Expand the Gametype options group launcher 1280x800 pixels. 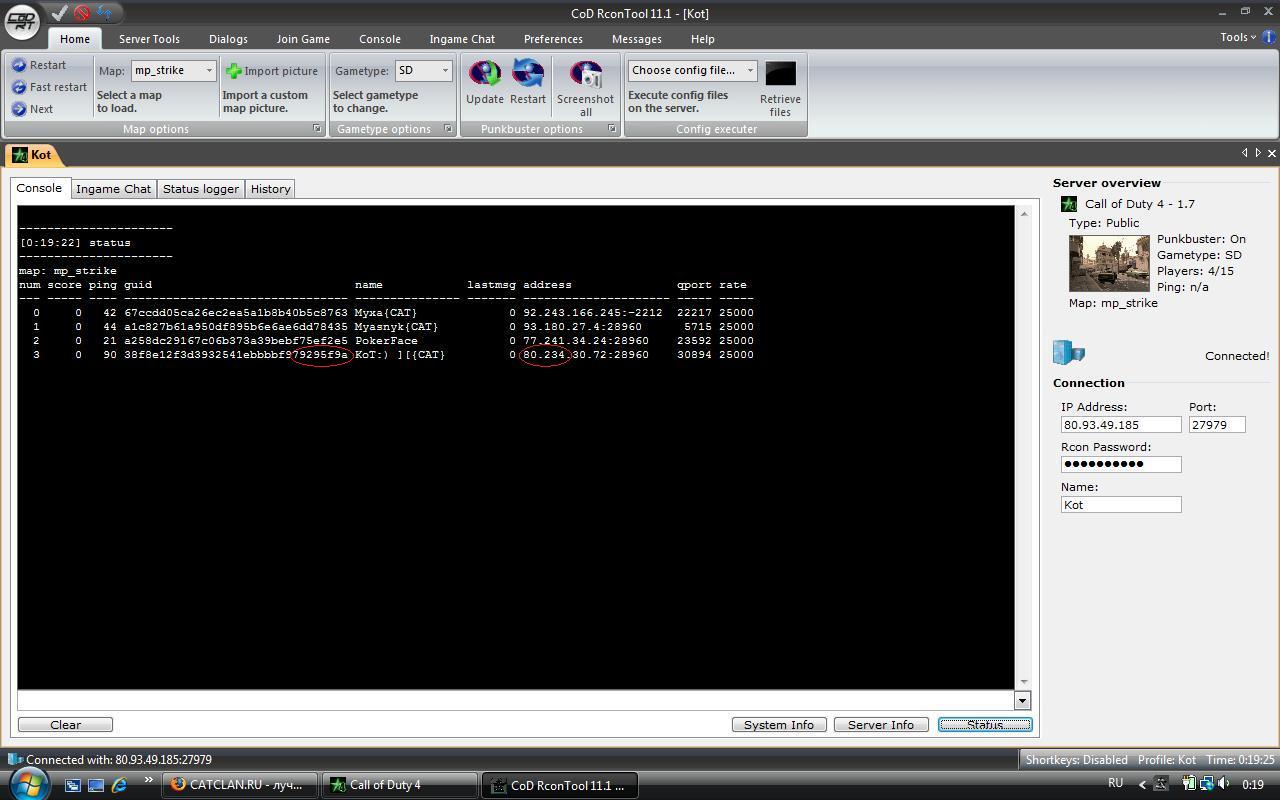point(448,129)
